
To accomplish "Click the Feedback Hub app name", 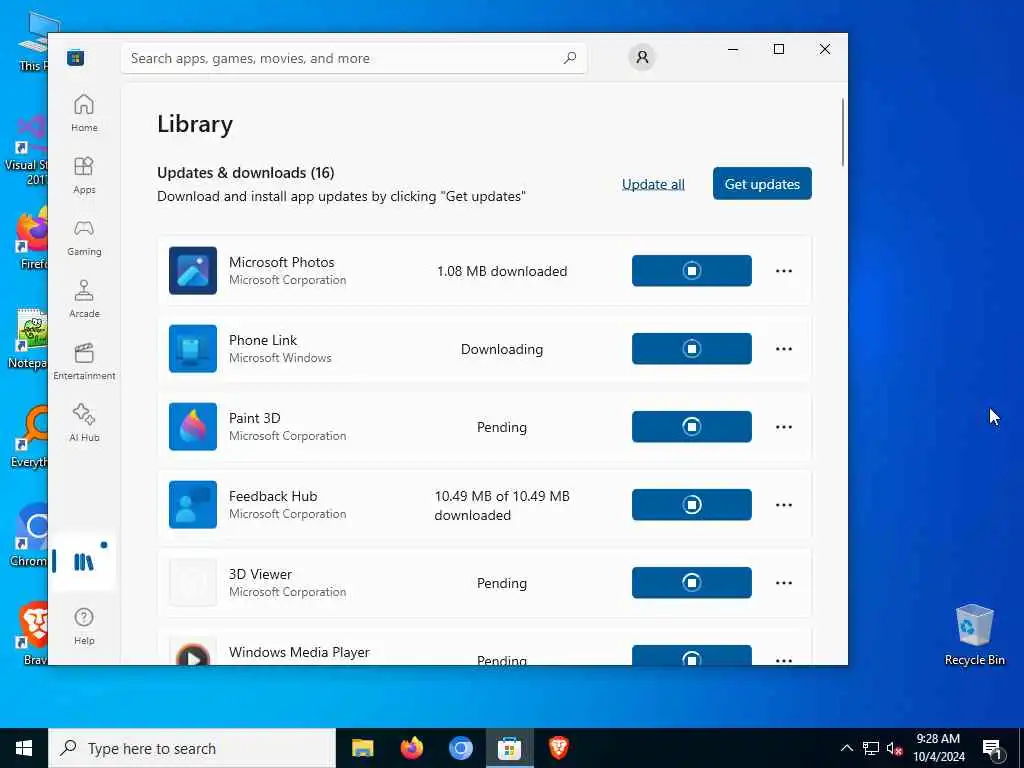I will click(273, 496).
